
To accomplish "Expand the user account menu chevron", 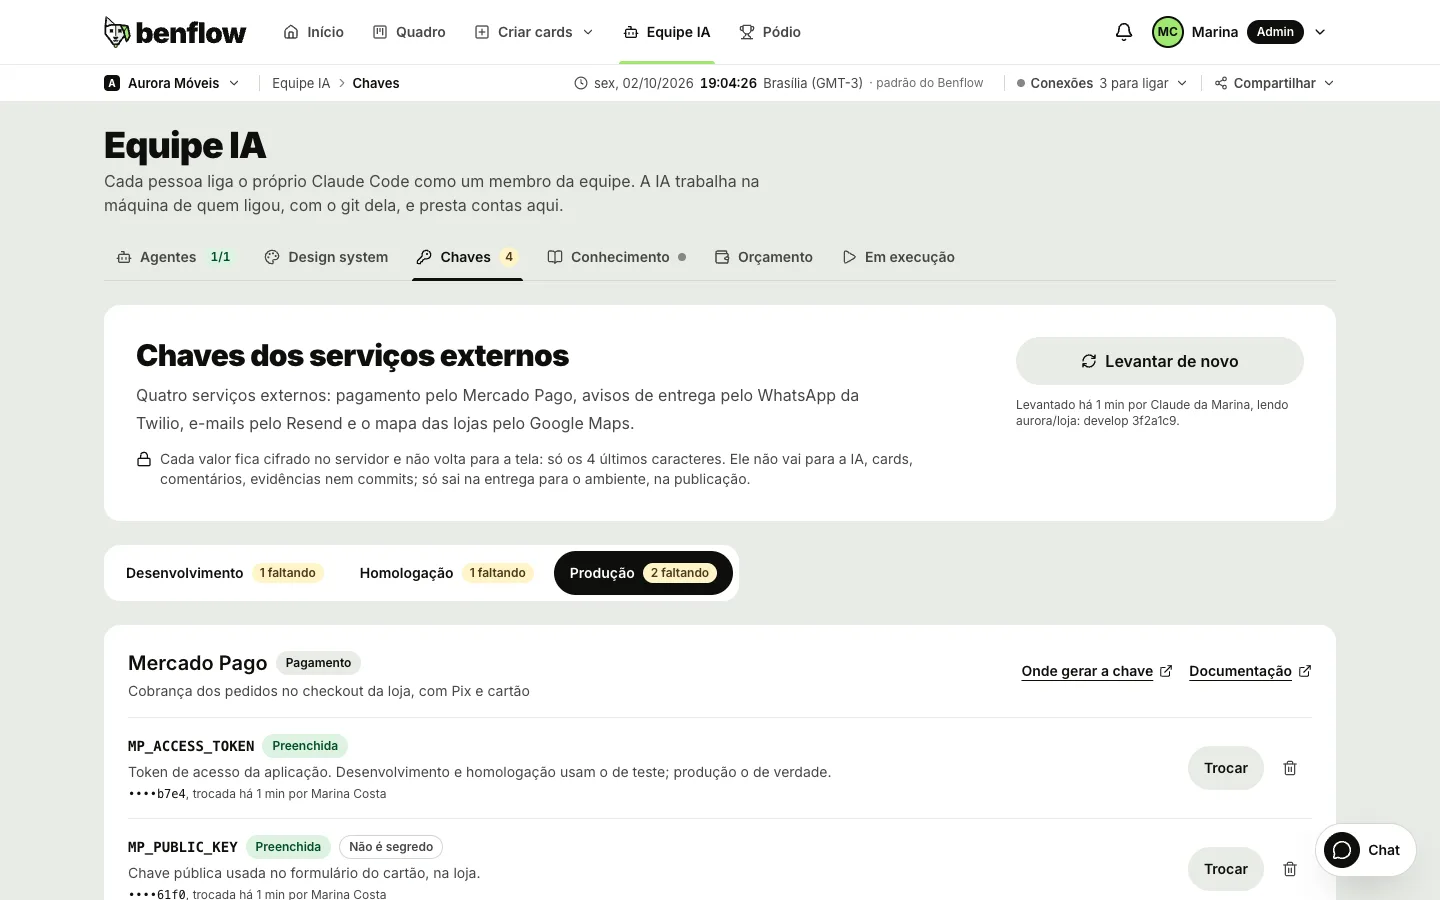I will [x=1320, y=32].
